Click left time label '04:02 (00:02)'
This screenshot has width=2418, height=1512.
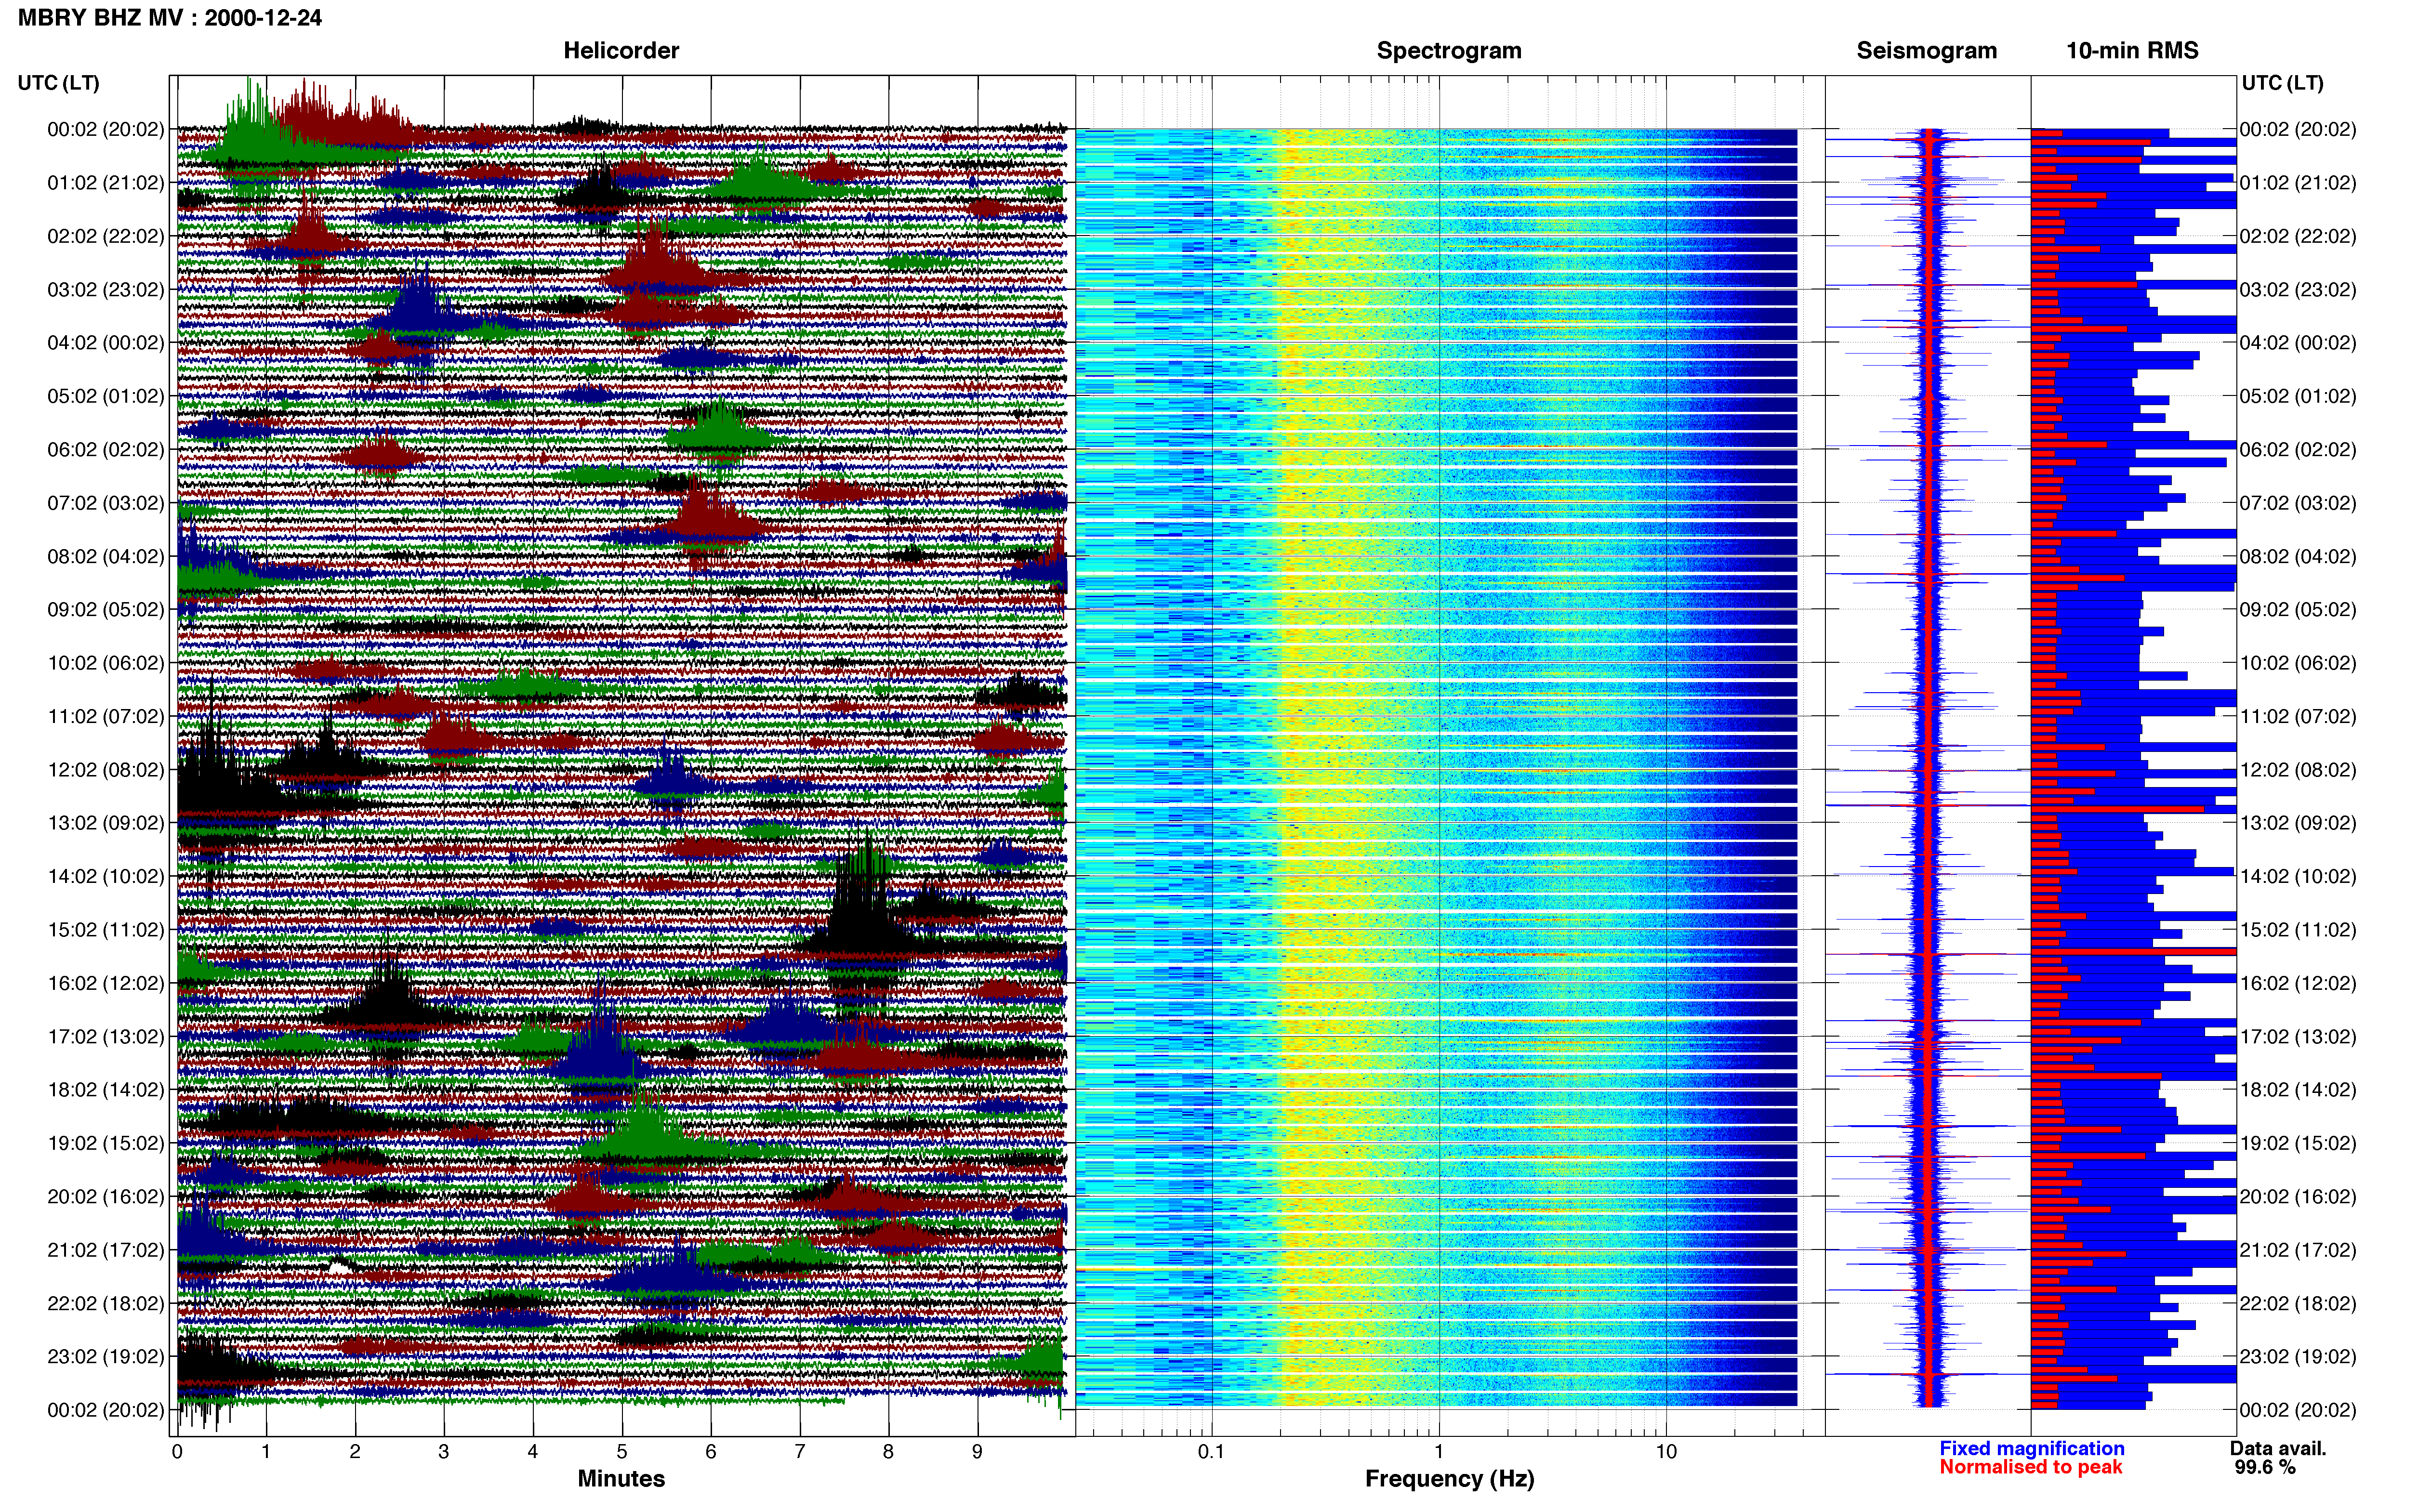coord(106,343)
